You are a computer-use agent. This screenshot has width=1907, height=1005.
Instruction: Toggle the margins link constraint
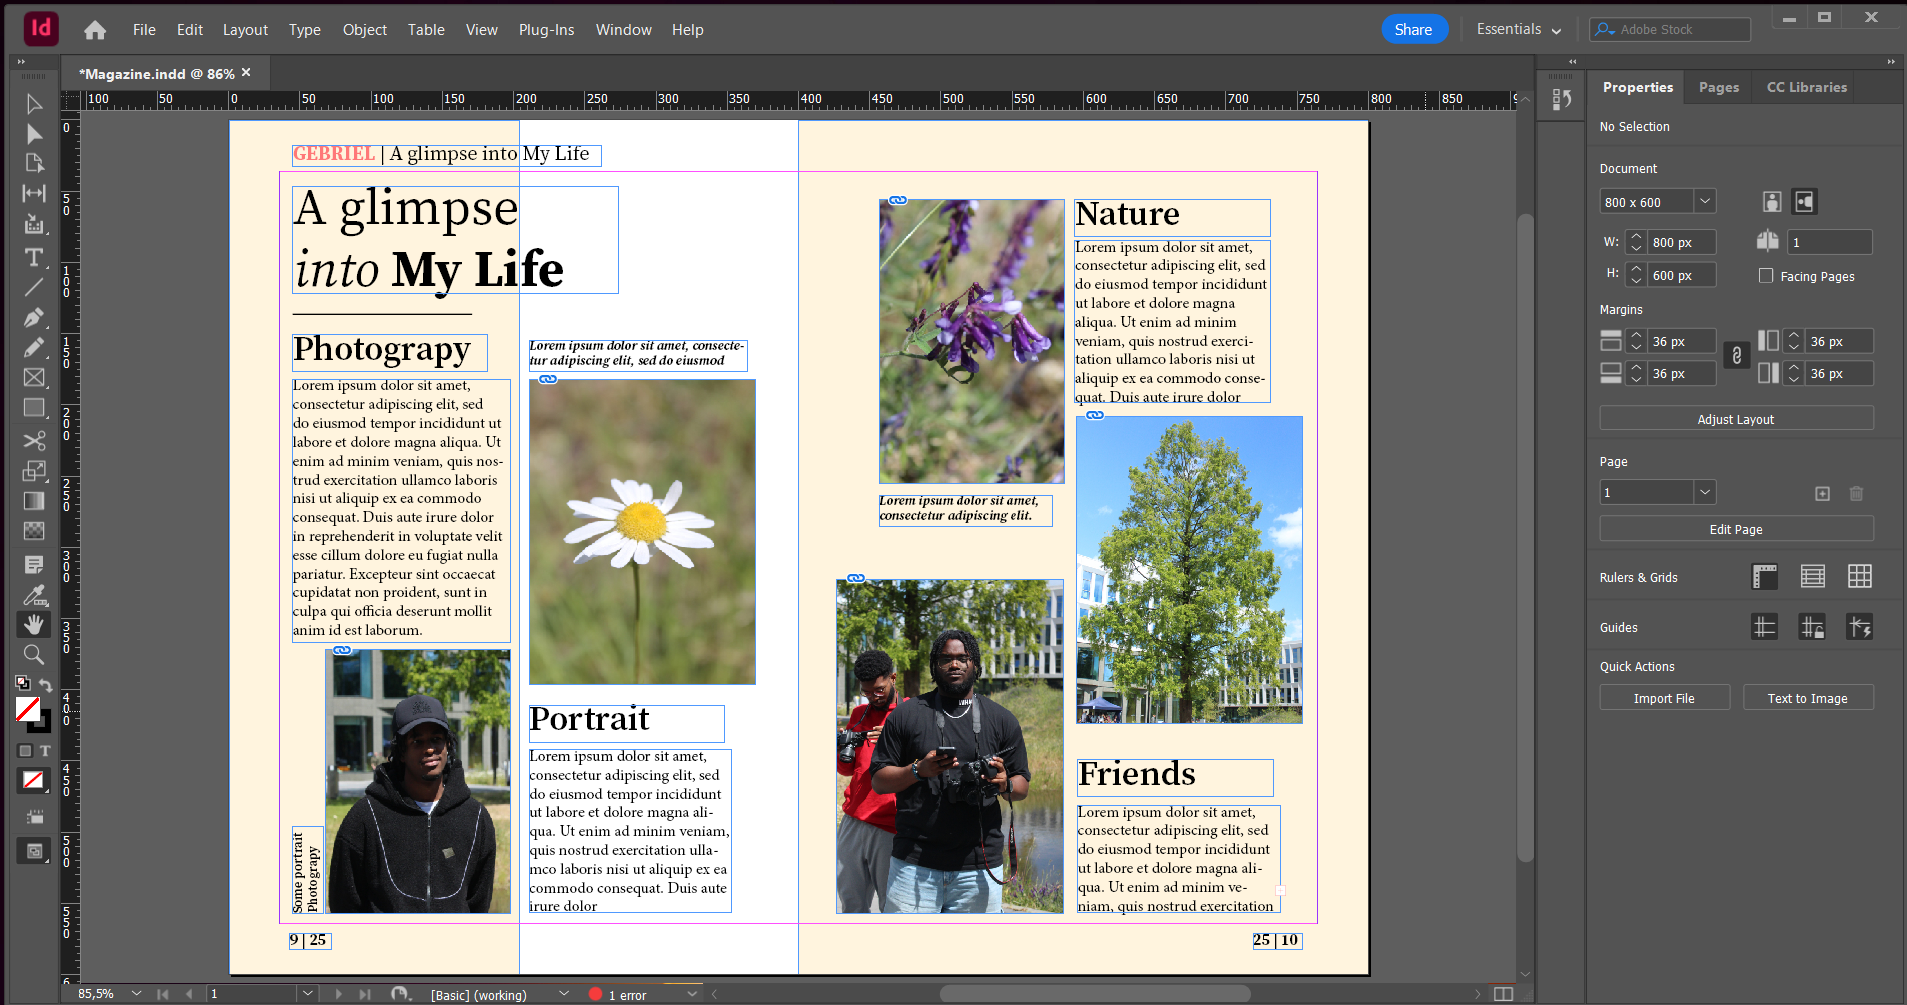coord(1737,356)
